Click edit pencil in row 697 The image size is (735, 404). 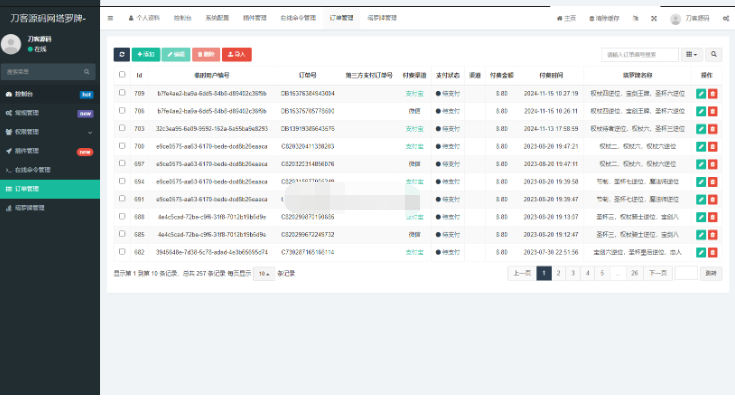[701, 164]
